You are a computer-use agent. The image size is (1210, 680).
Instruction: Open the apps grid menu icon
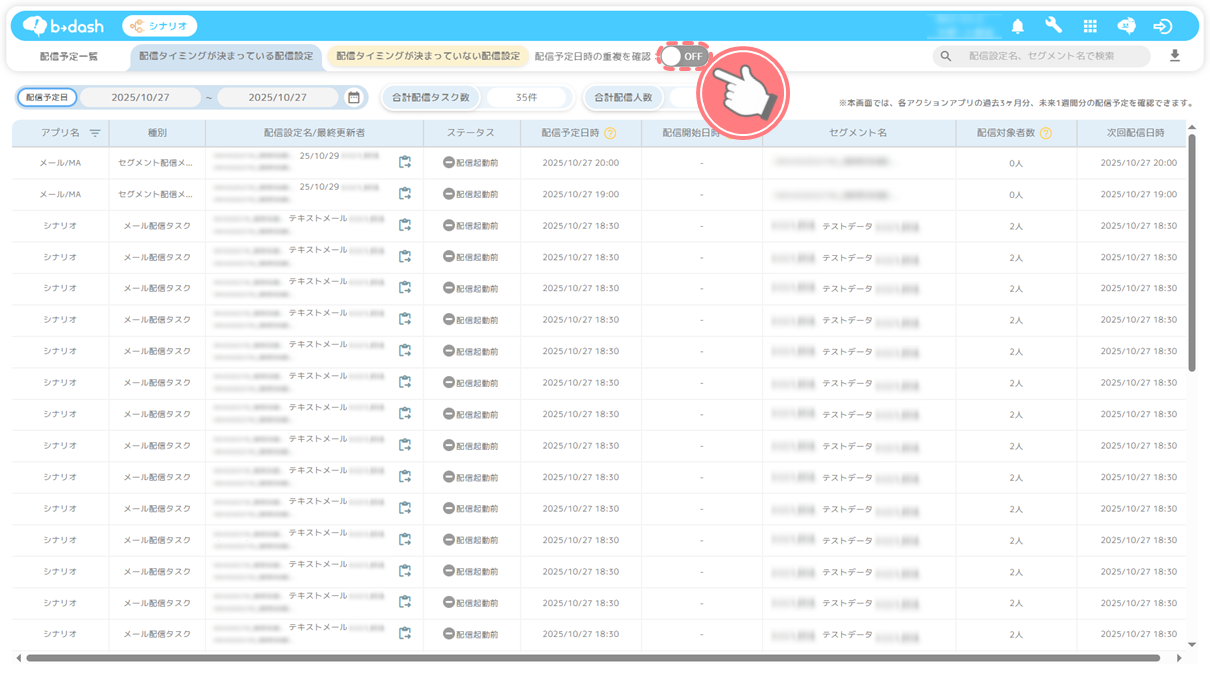pos(1090,27)
